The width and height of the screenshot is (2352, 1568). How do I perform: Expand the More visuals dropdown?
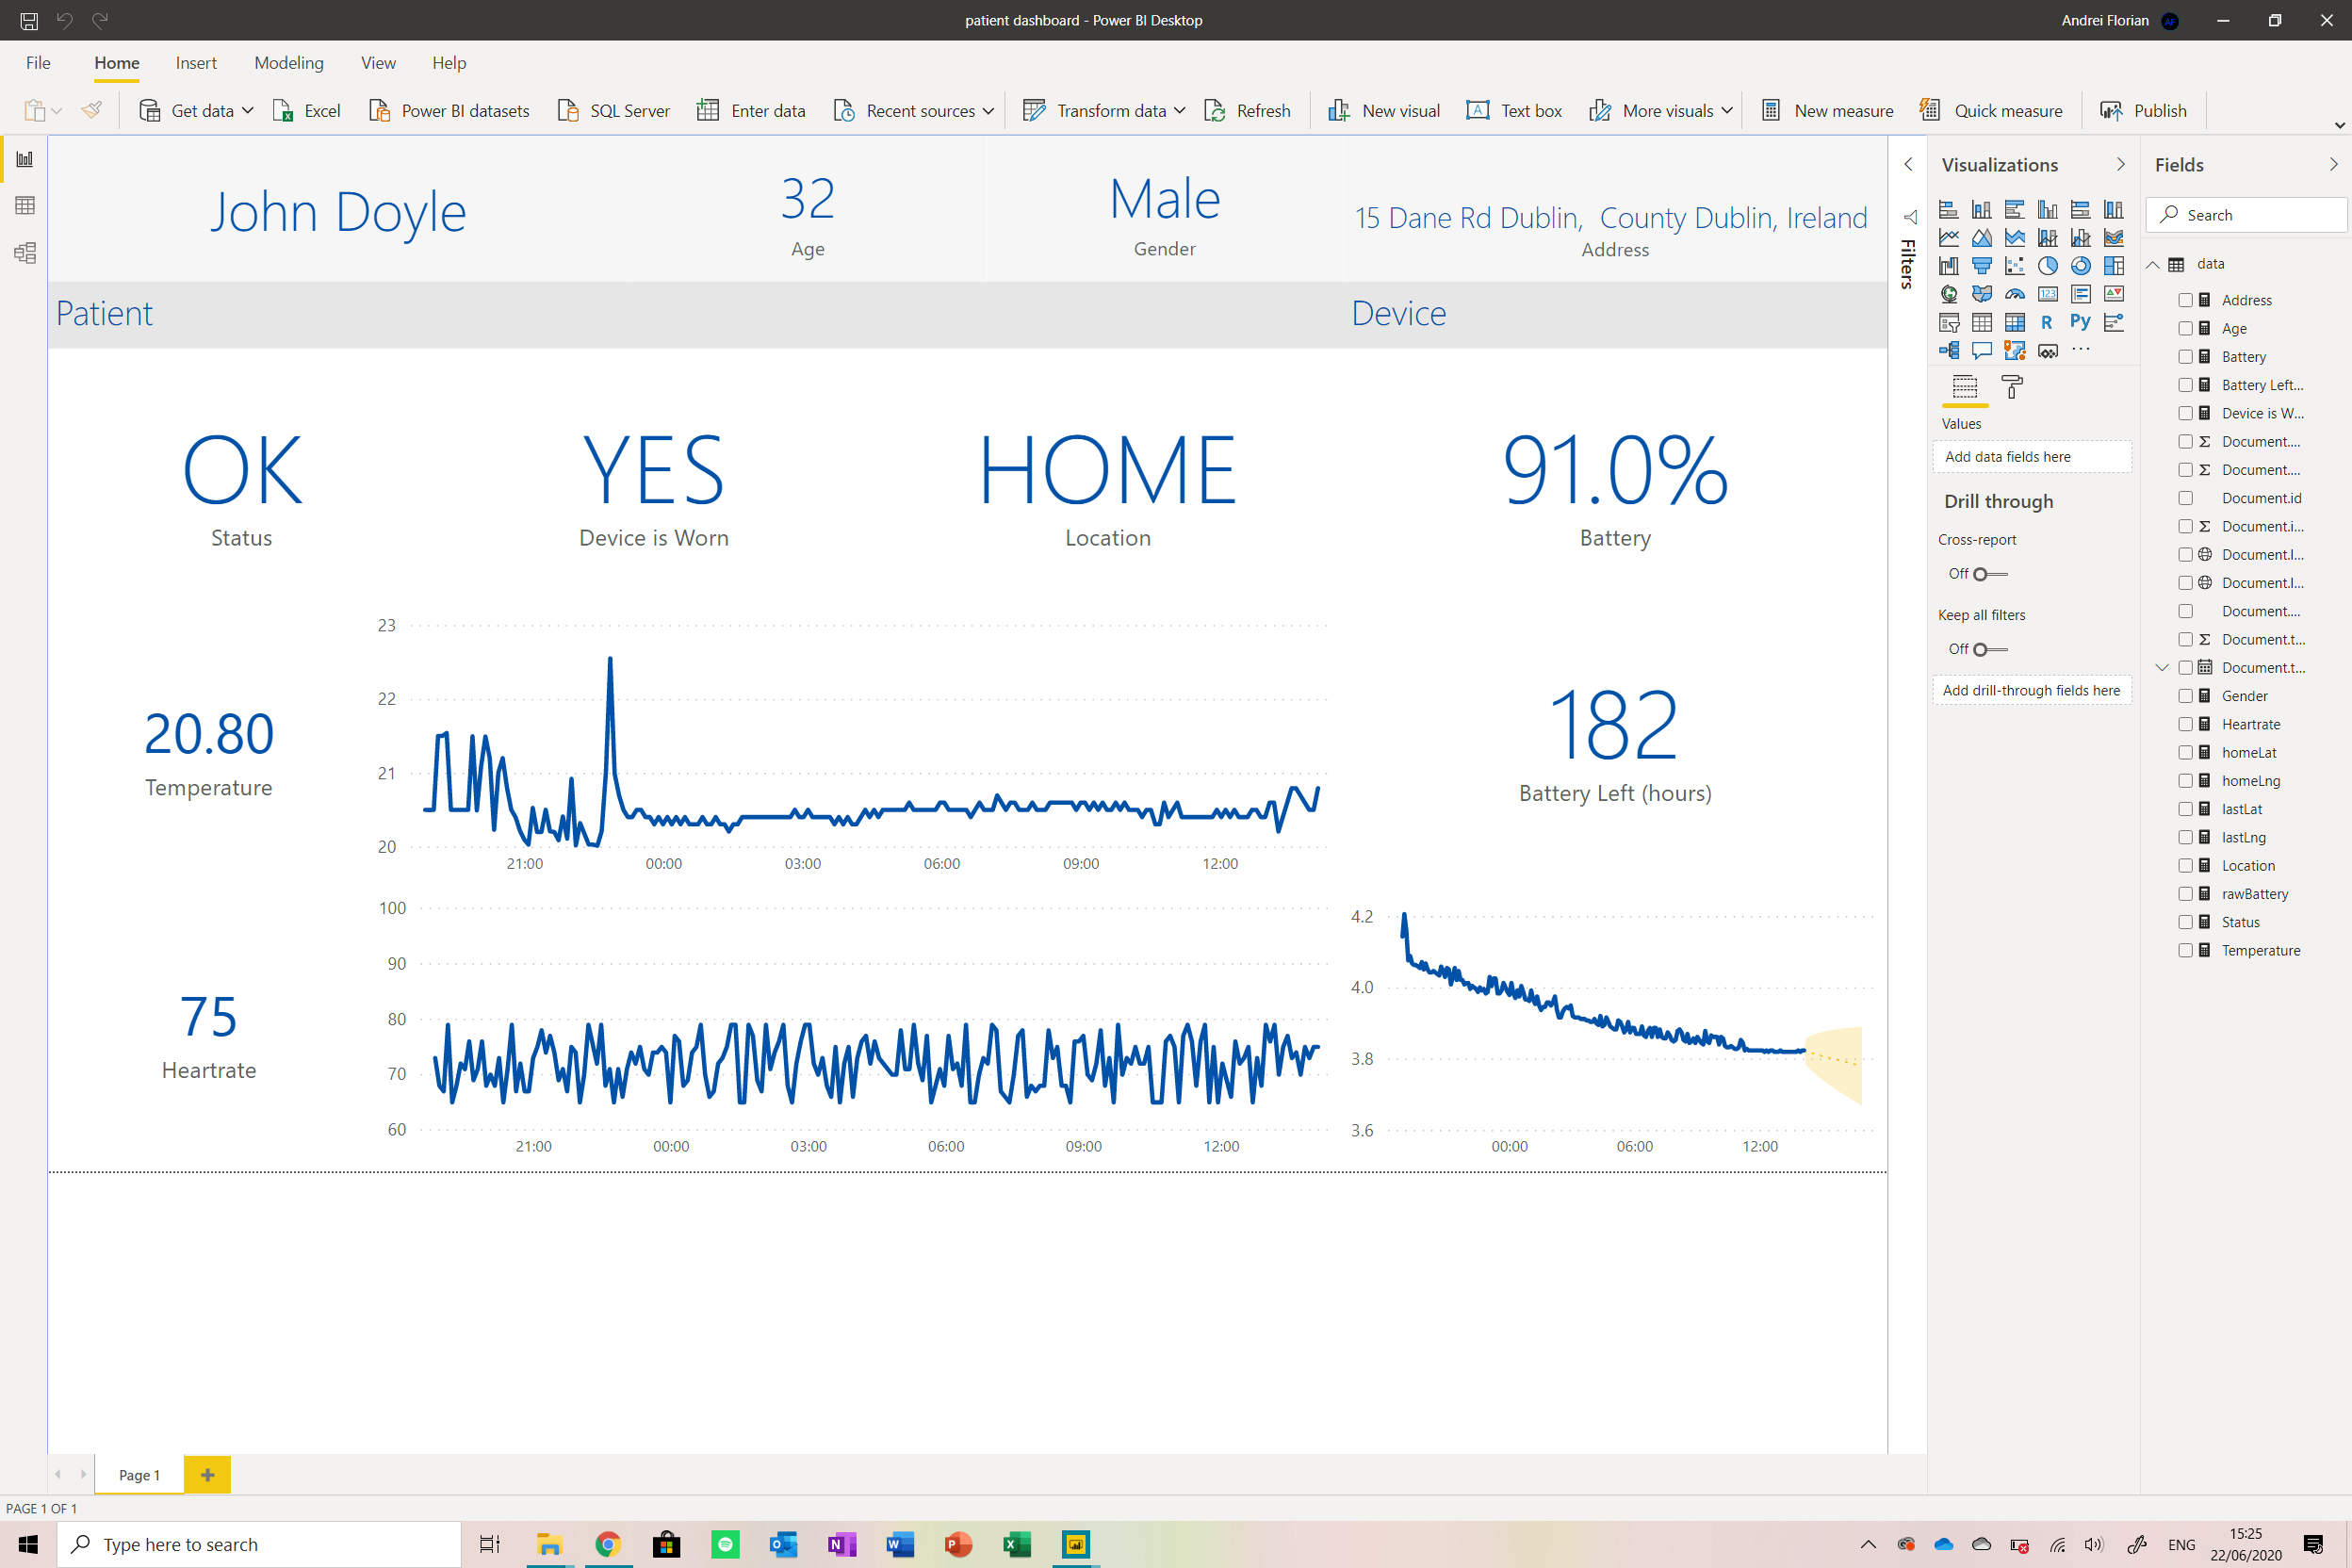[x=1726, y=110]
